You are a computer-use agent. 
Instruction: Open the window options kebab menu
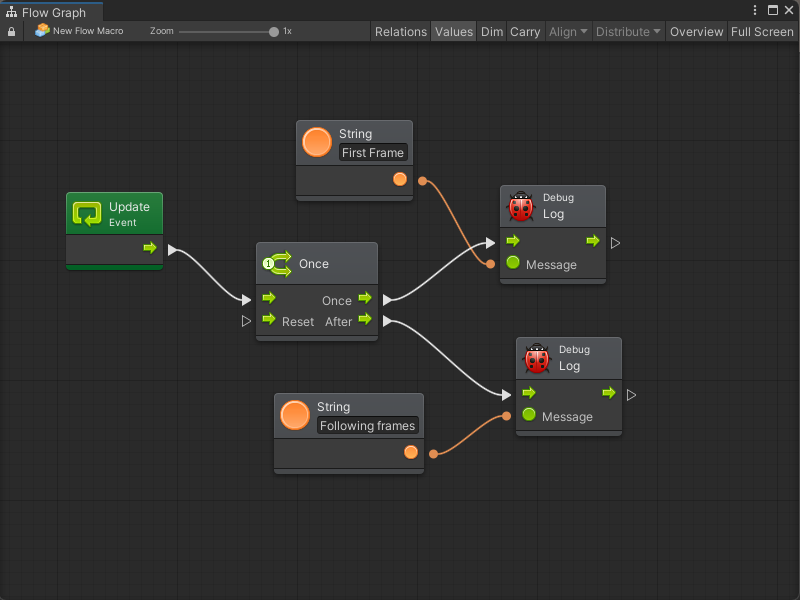coord(755,10)
